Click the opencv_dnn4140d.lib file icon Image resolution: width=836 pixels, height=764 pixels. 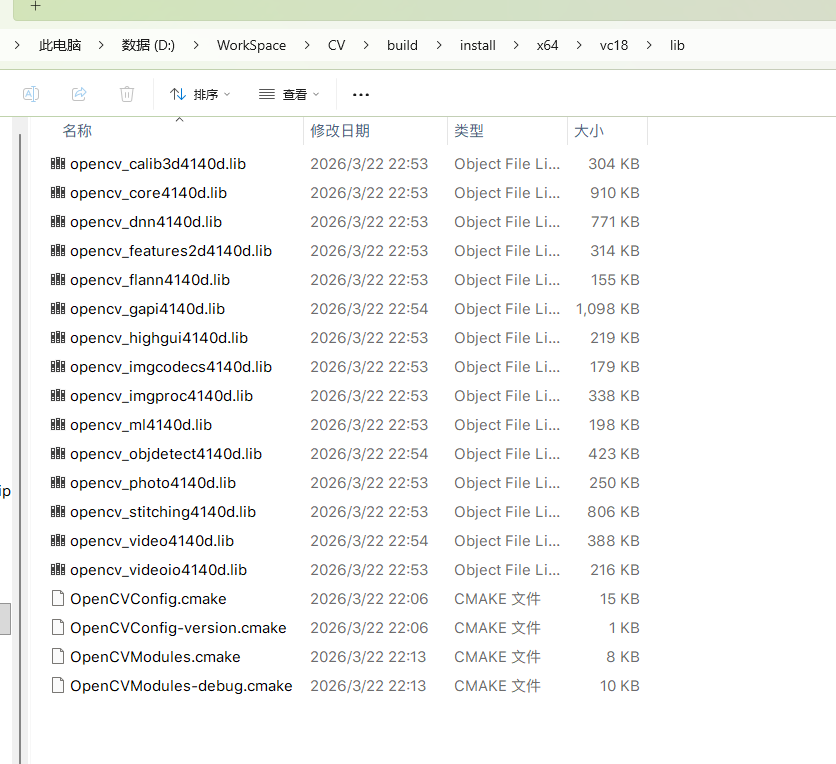point(58,222)
